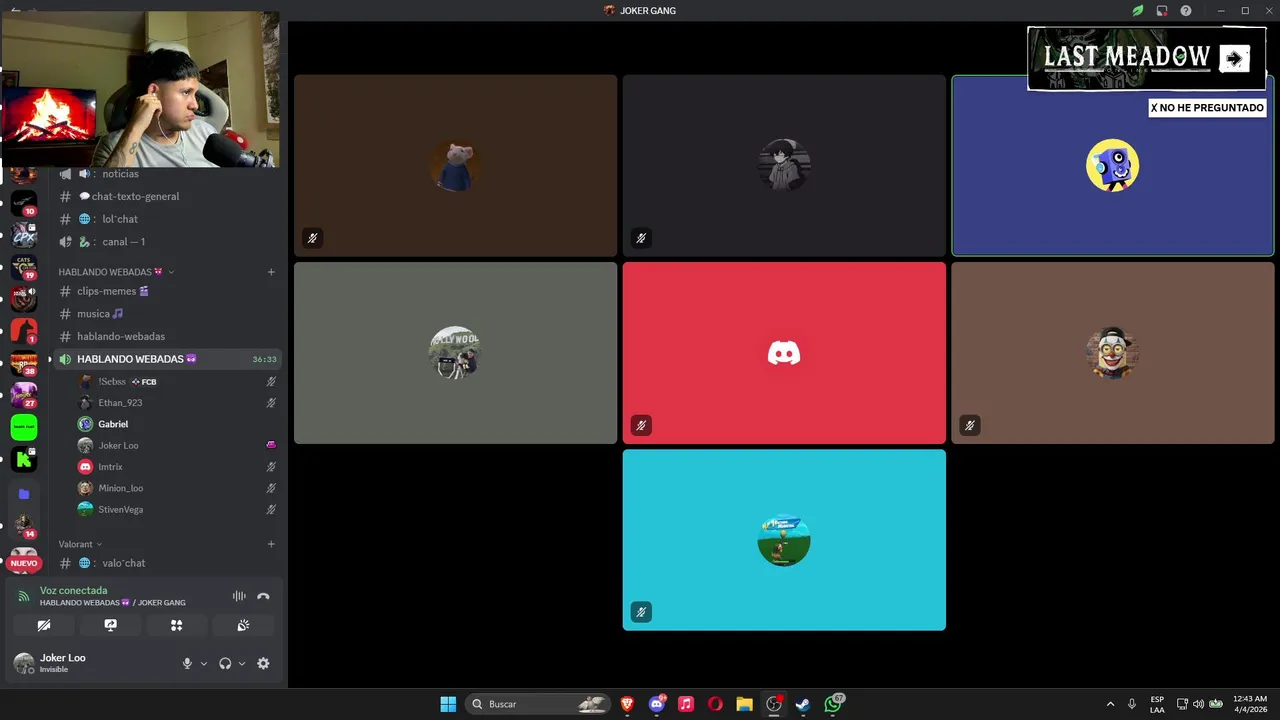Collapse HABLANDO WEBADAS category

pos(116,272)
